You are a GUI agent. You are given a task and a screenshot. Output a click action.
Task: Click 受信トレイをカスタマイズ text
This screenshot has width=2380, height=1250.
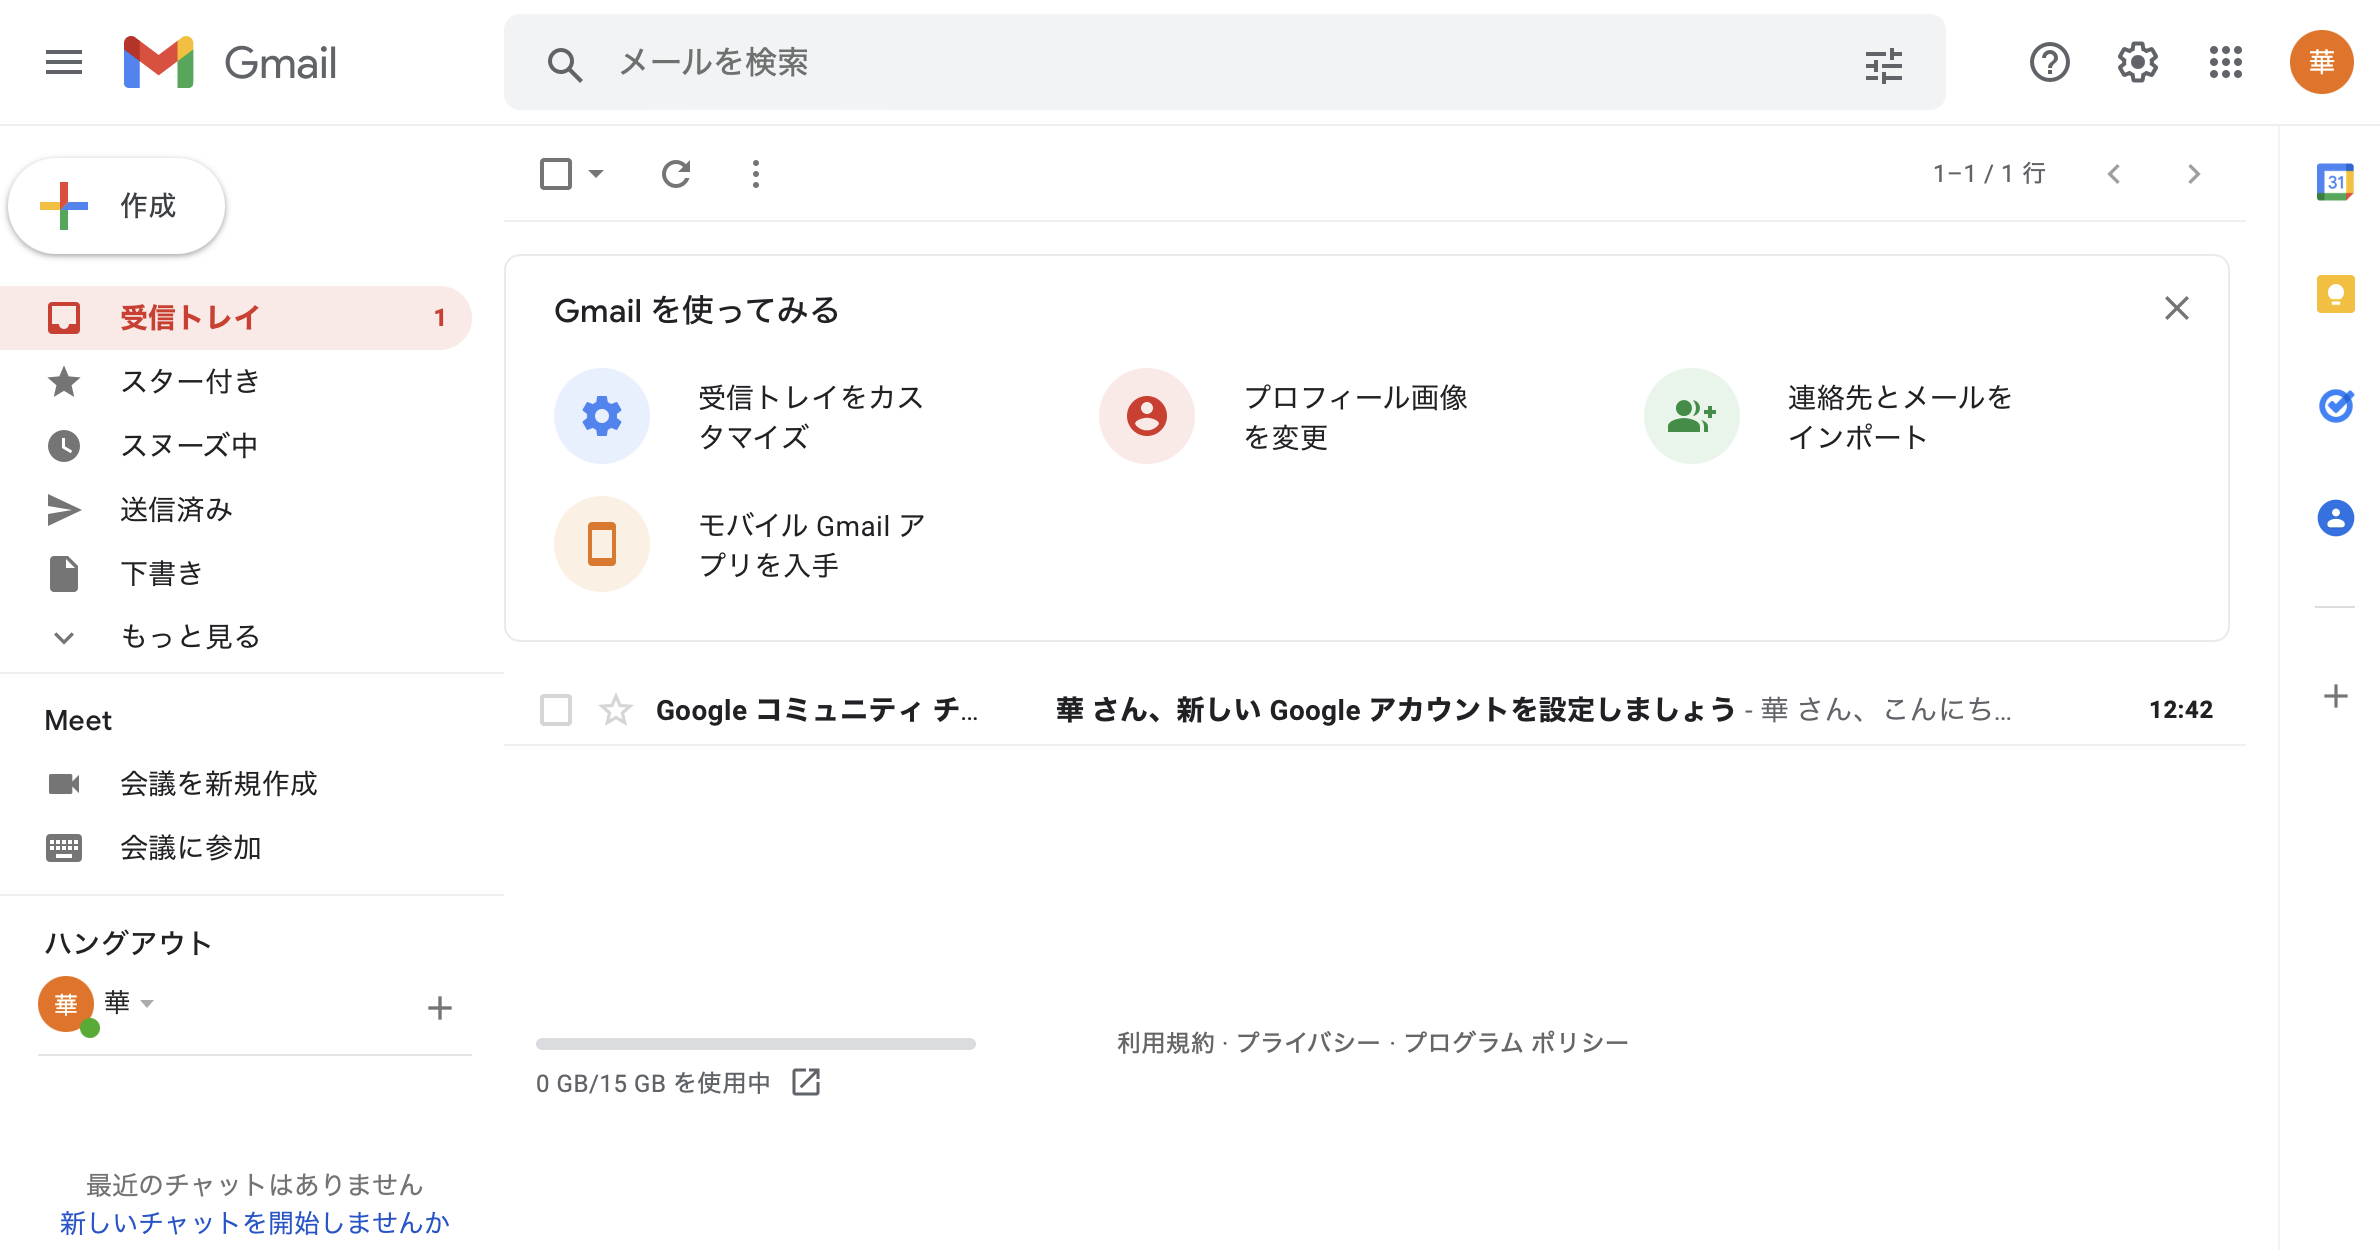pyautogui.click(x=811, y=417)
